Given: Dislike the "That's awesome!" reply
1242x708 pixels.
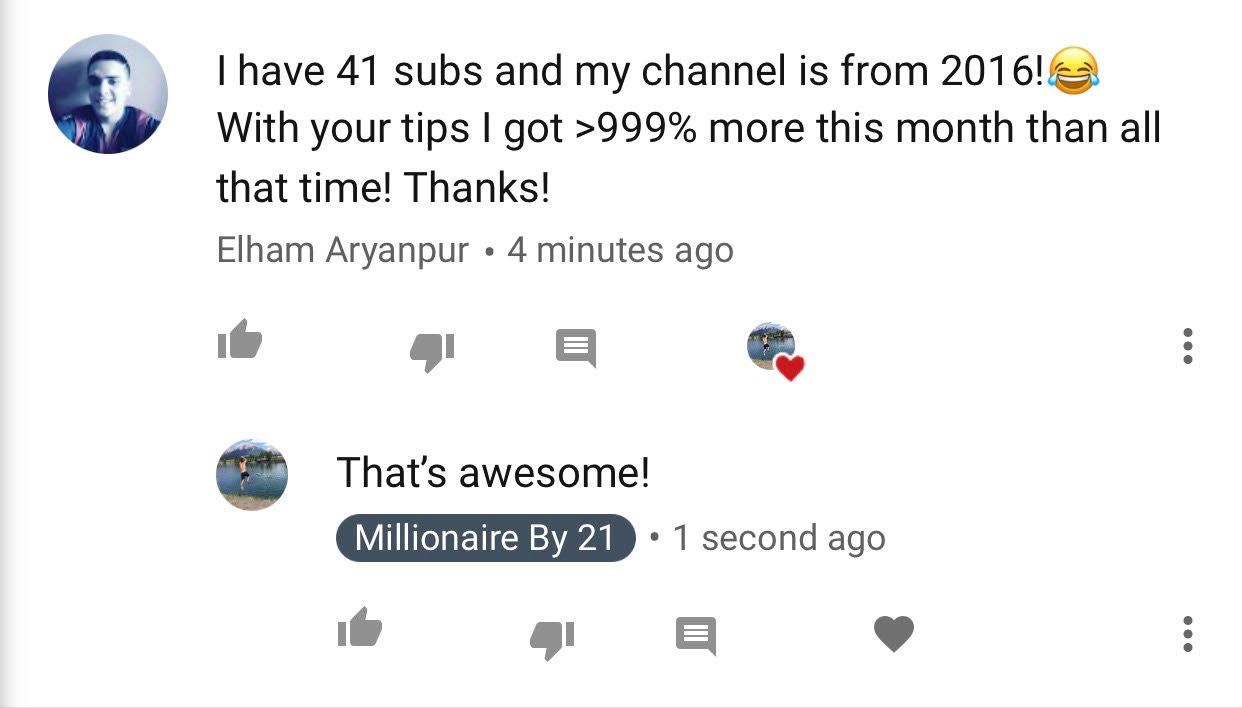Looking at the screenshot, I should click(x=552, y=639).
